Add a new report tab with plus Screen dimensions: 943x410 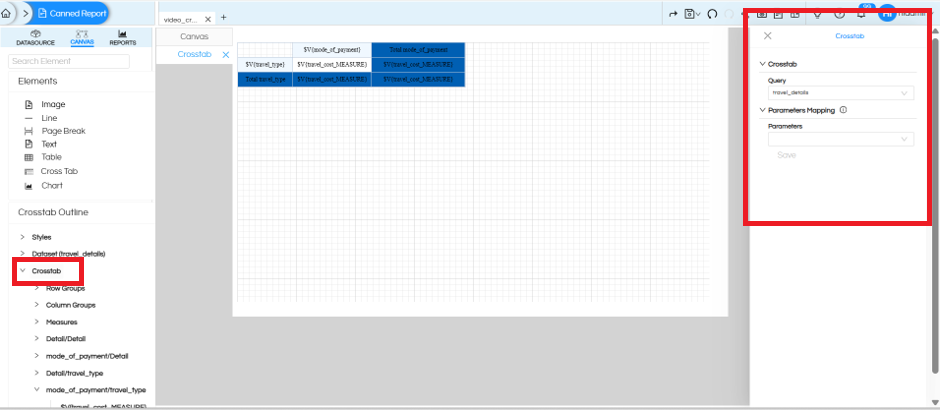click(x=224, y=17)
